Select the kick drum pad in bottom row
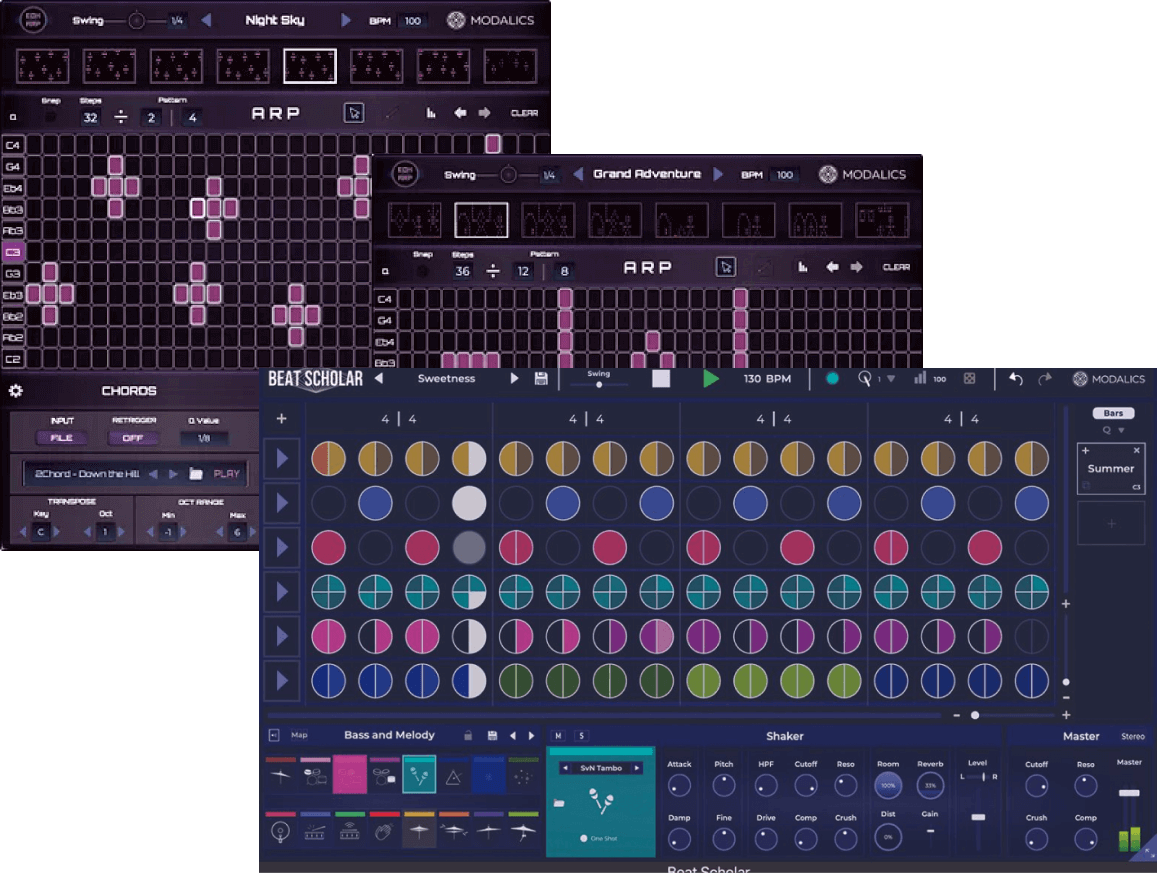This screenshot has width=1157, height=873. [x=280, y=831]
